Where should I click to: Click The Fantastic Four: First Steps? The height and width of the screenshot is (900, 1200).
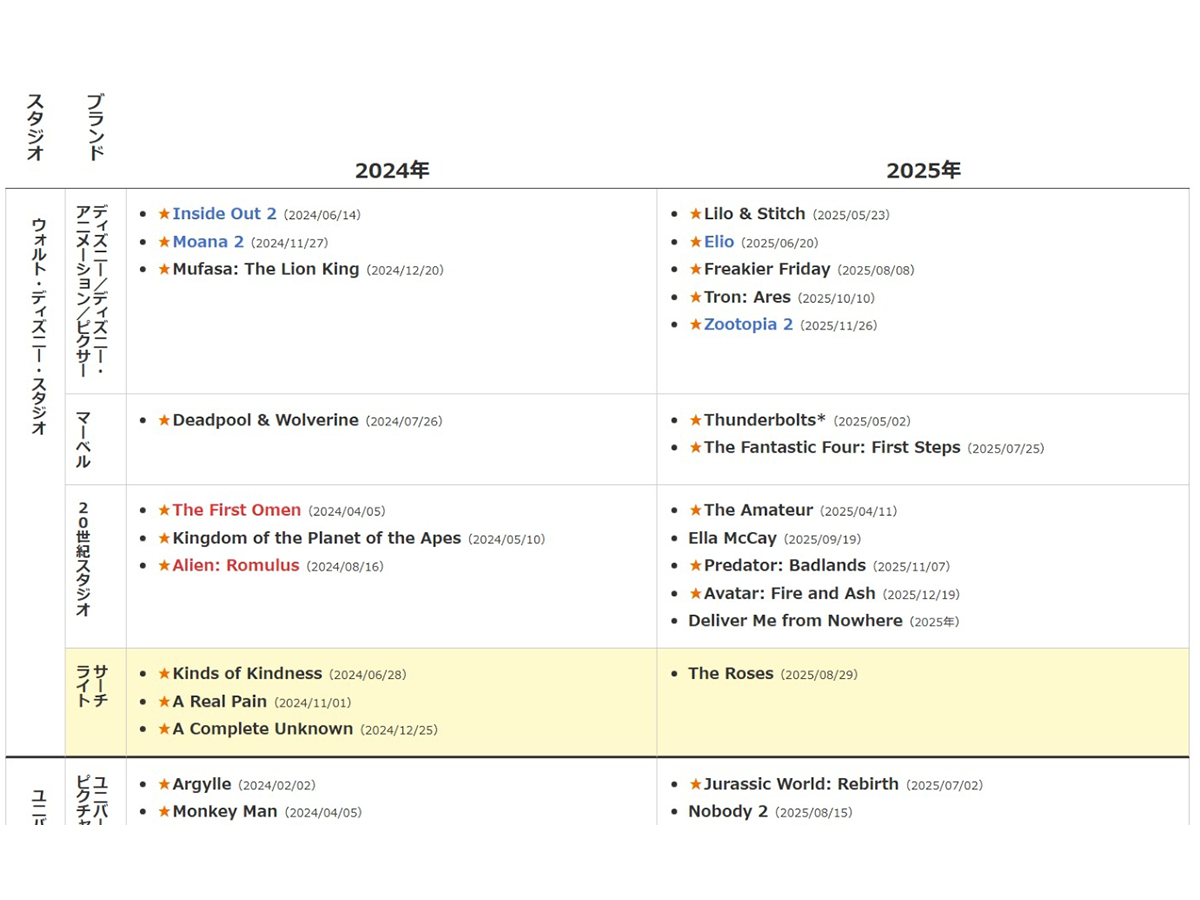tap(832, 448)
